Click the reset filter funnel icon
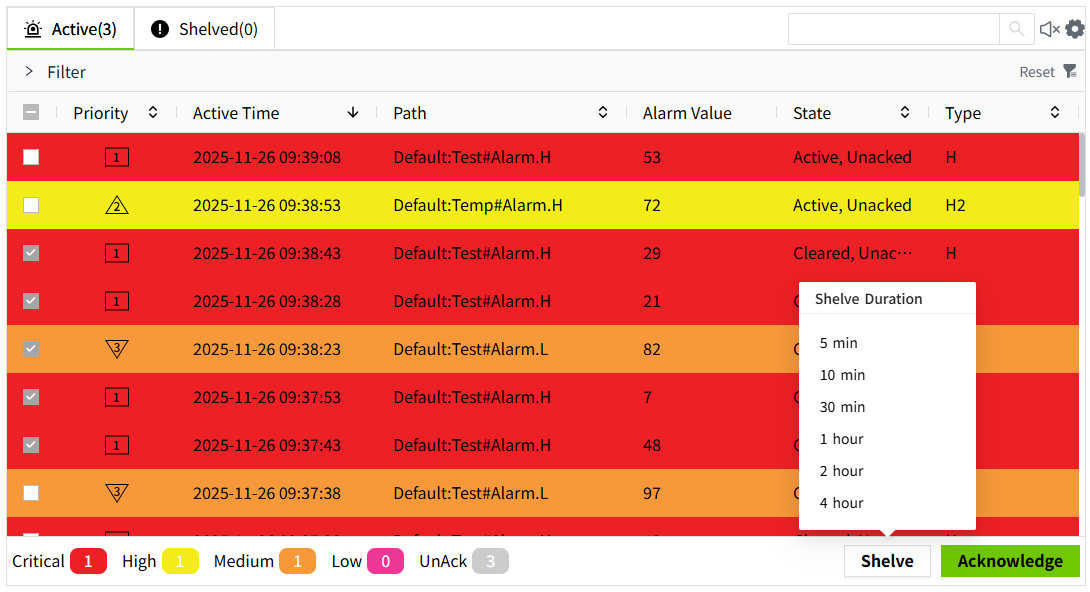The height and width of the screenshot is (592, 1090). 1070,71
